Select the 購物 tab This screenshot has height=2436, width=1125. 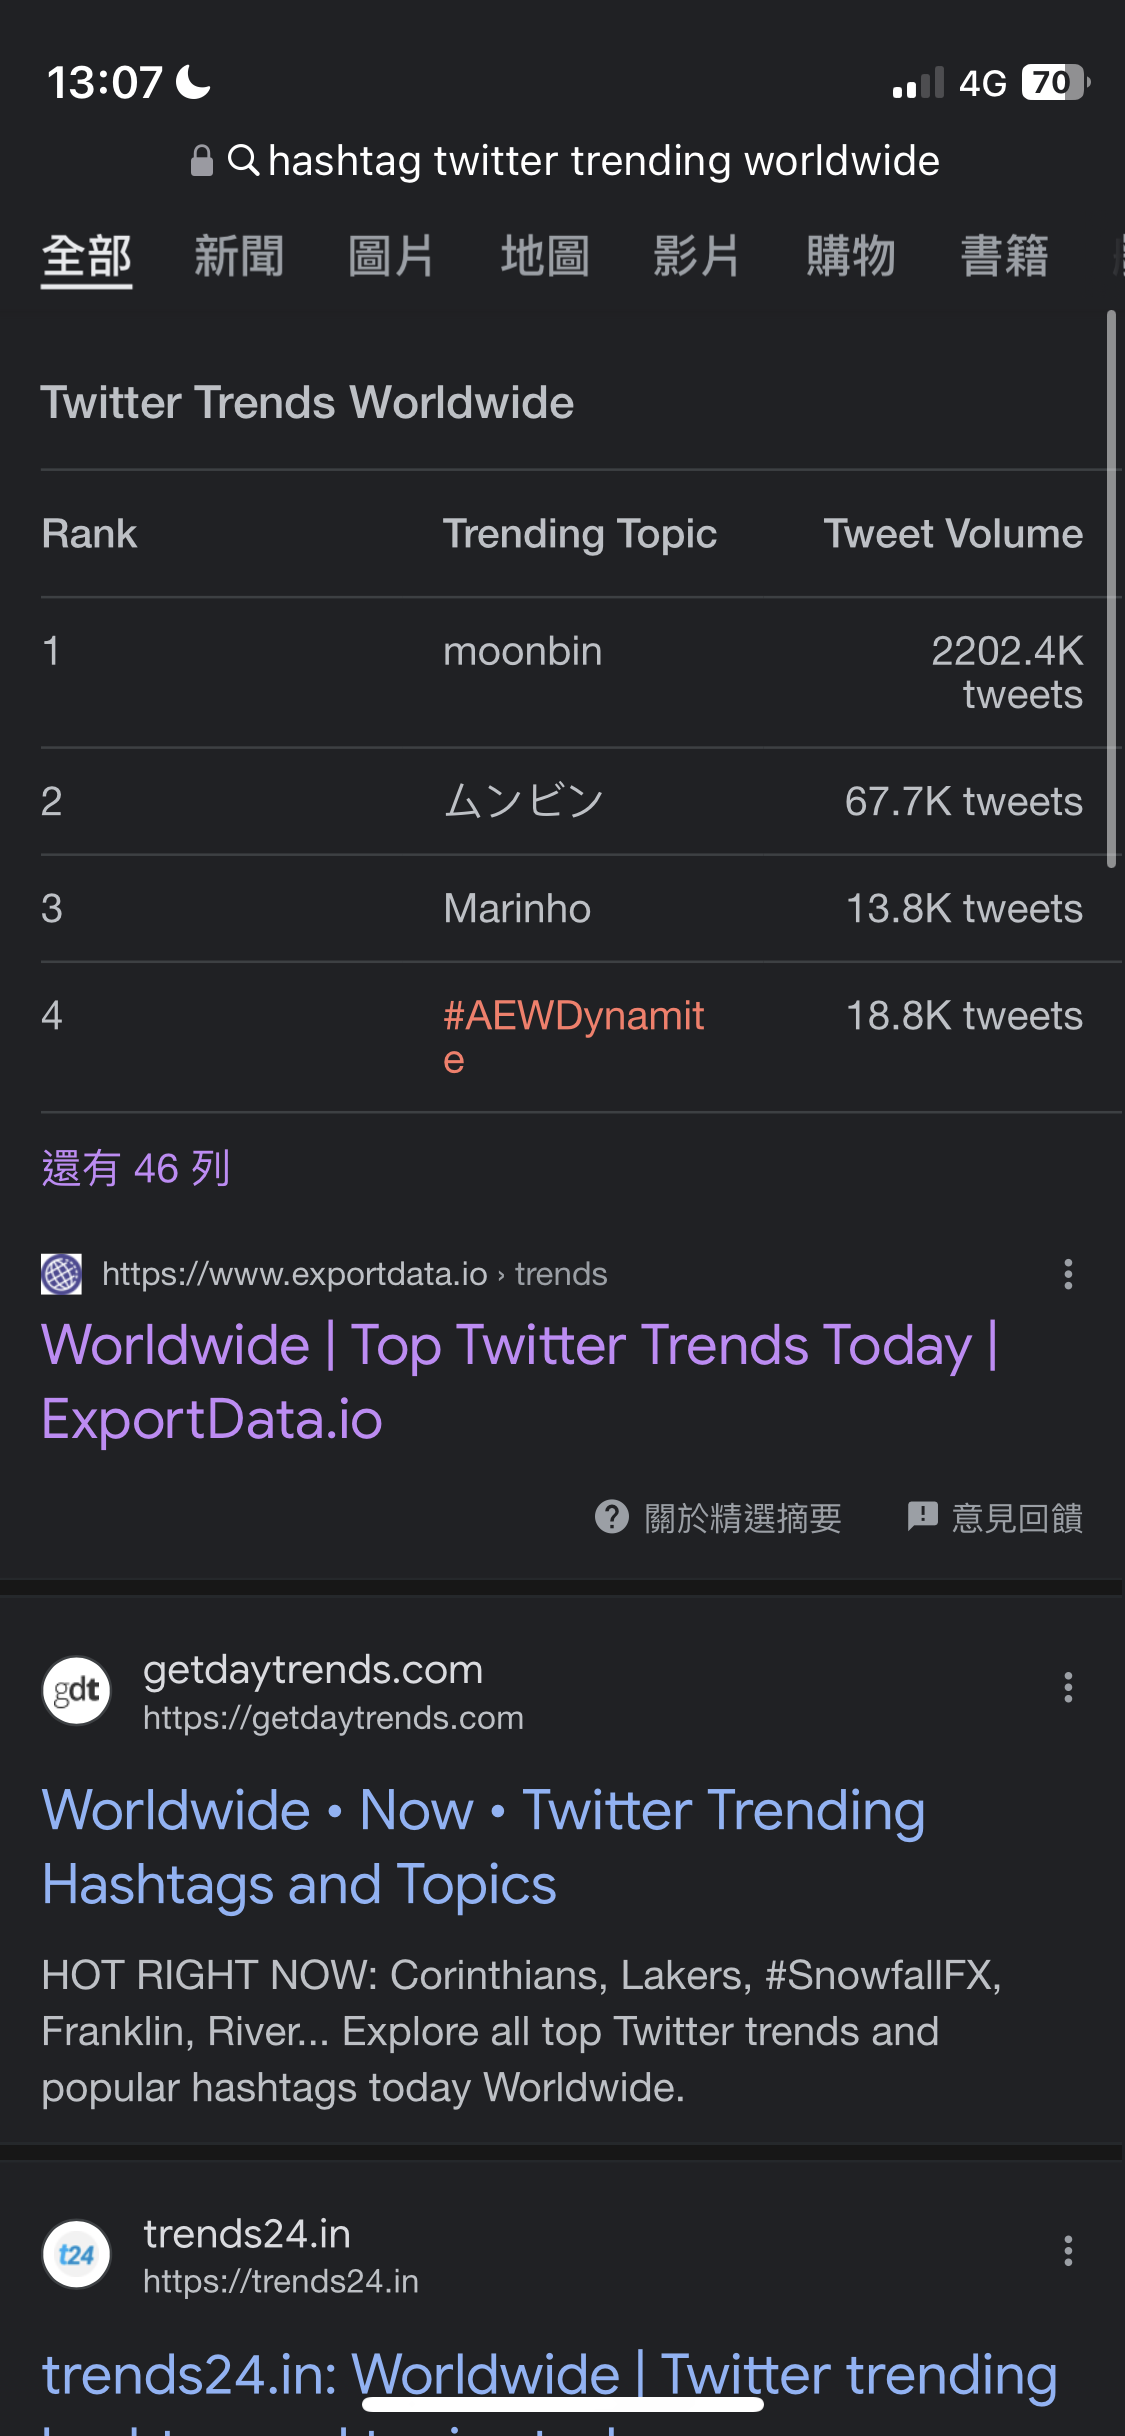coord(851,256)
